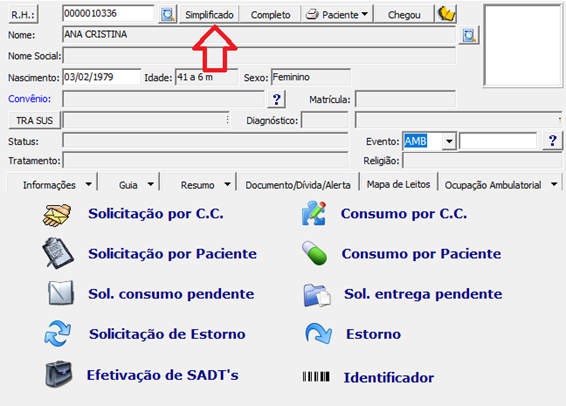Open the Documento/Dívida/Alerta tab

pyautogui.click(x=298, y=185)
